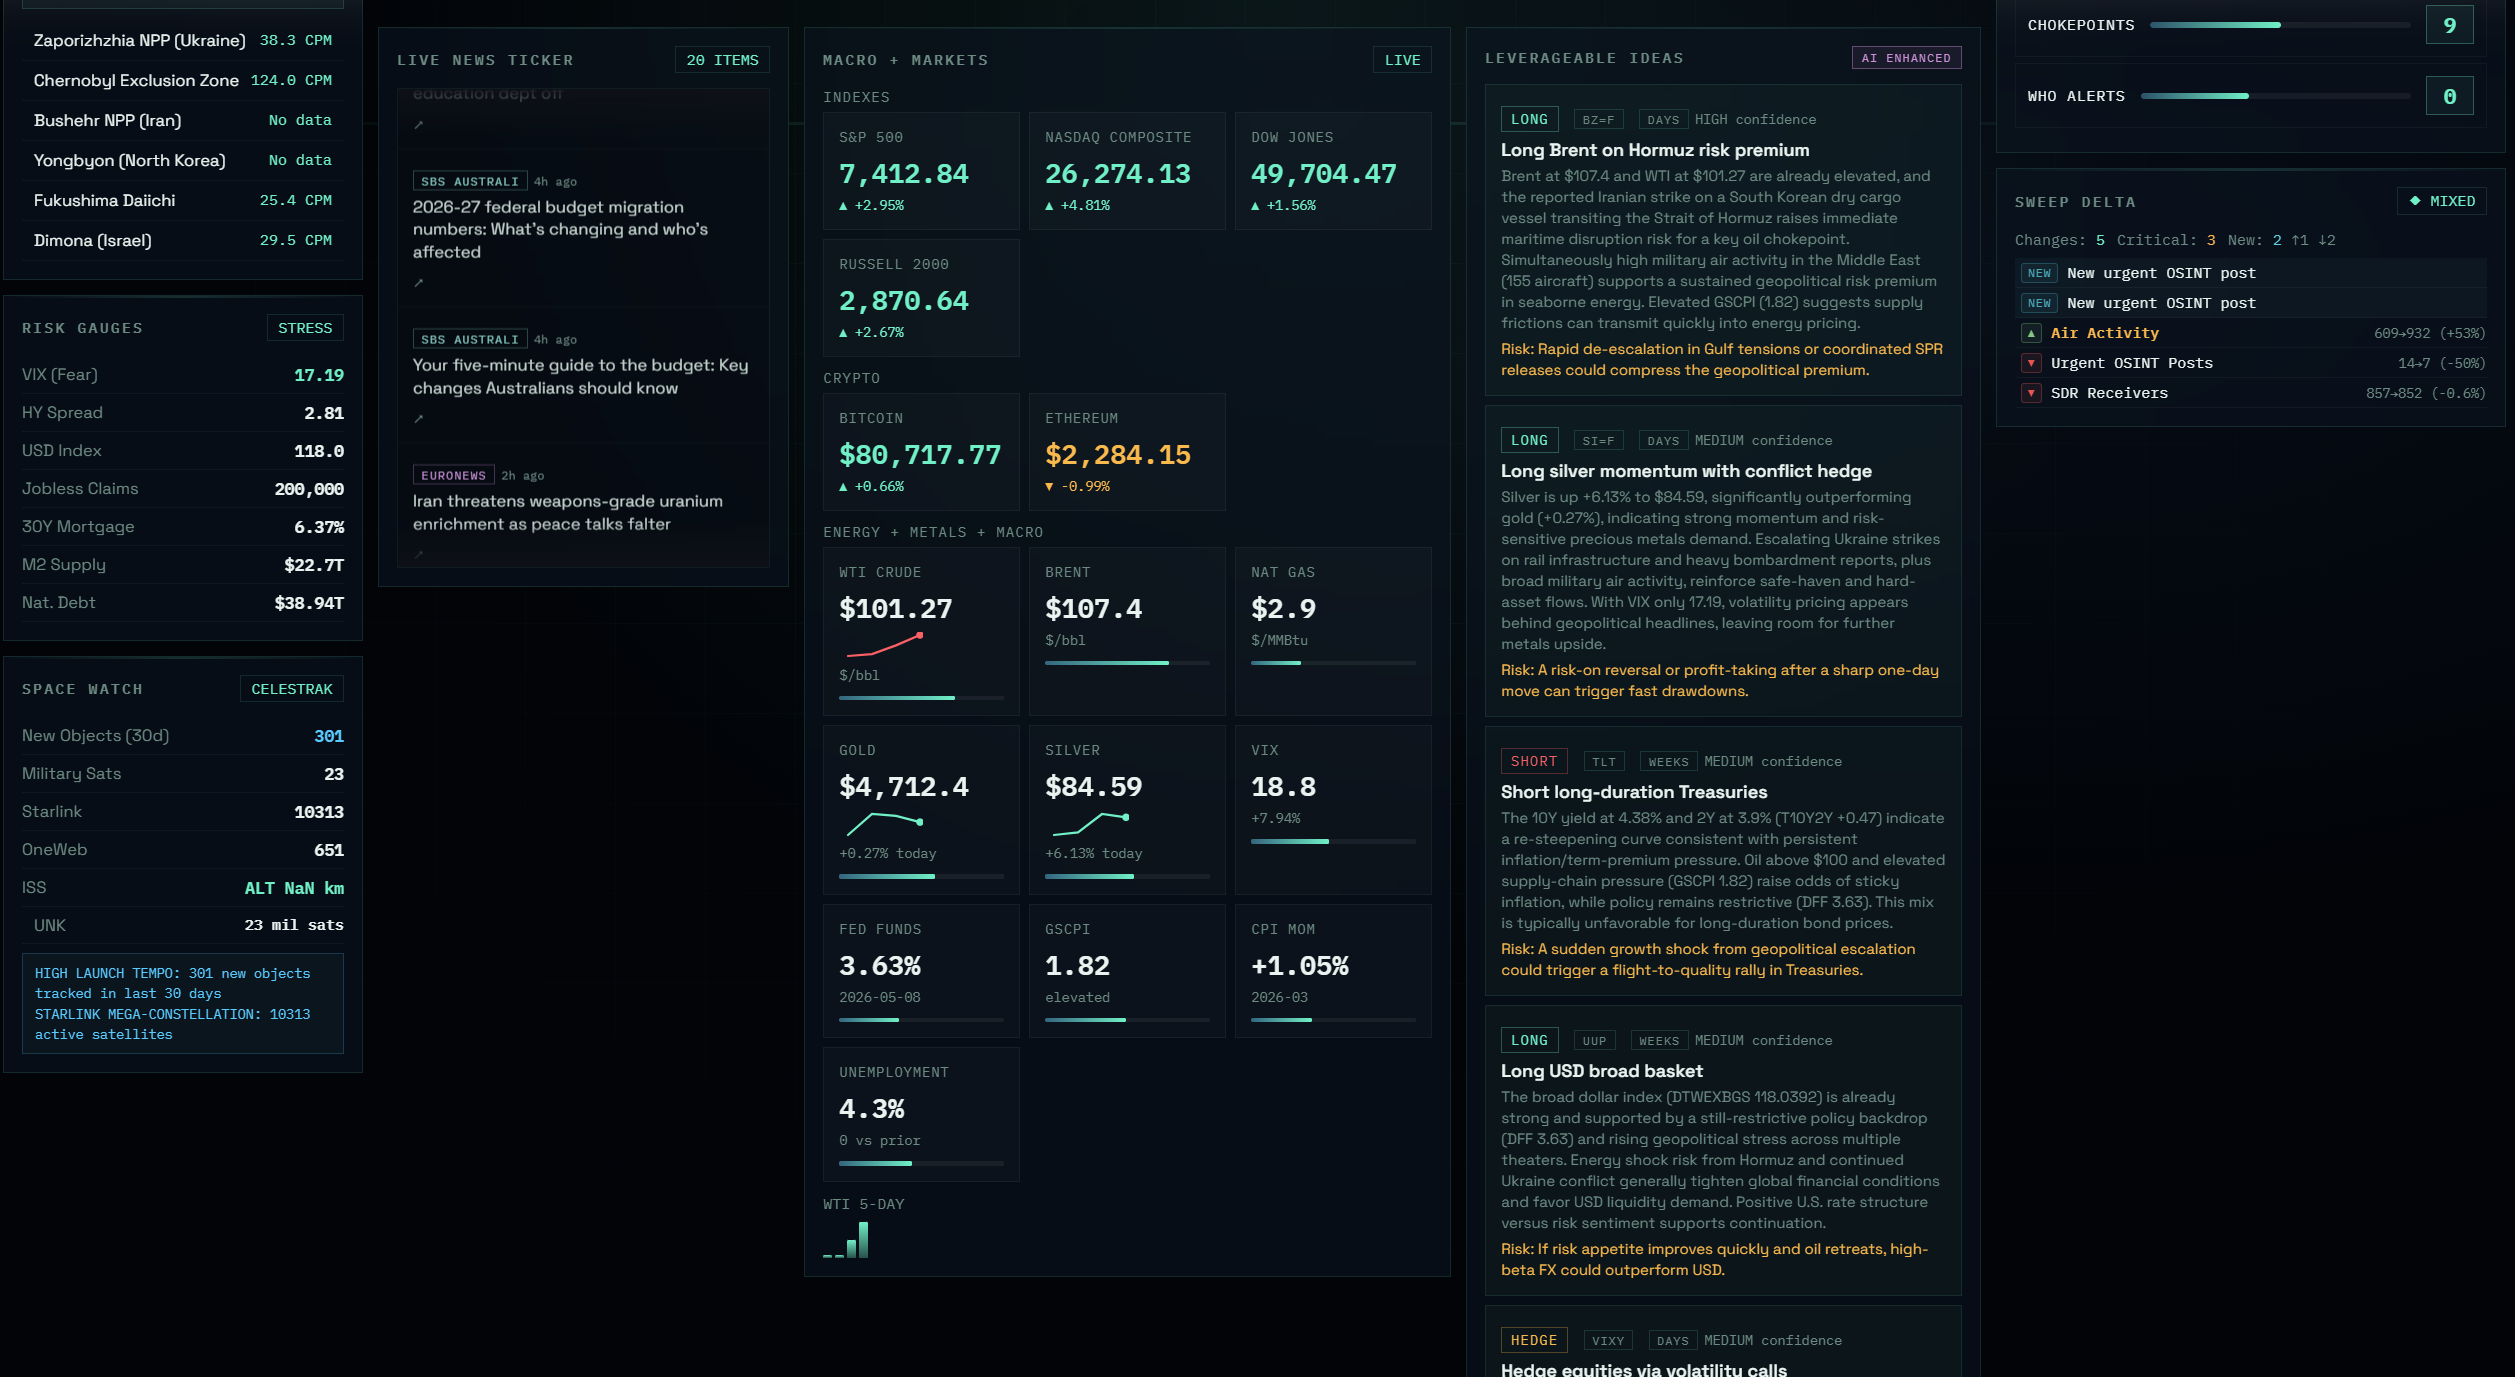Click 'New Objects (30d)' row

[183, 736]
